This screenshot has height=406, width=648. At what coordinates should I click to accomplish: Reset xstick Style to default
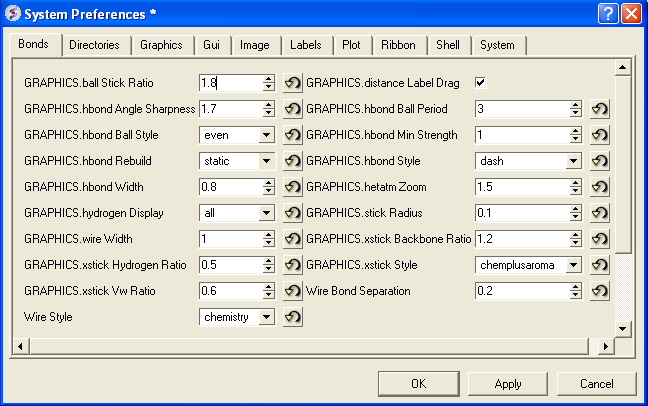pos(600,265)
